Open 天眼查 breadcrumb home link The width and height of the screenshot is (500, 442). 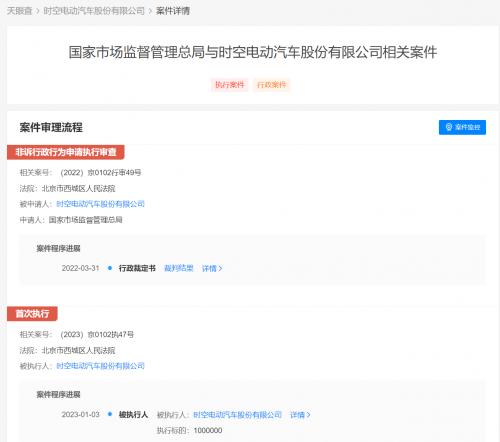tap(20, 11)
